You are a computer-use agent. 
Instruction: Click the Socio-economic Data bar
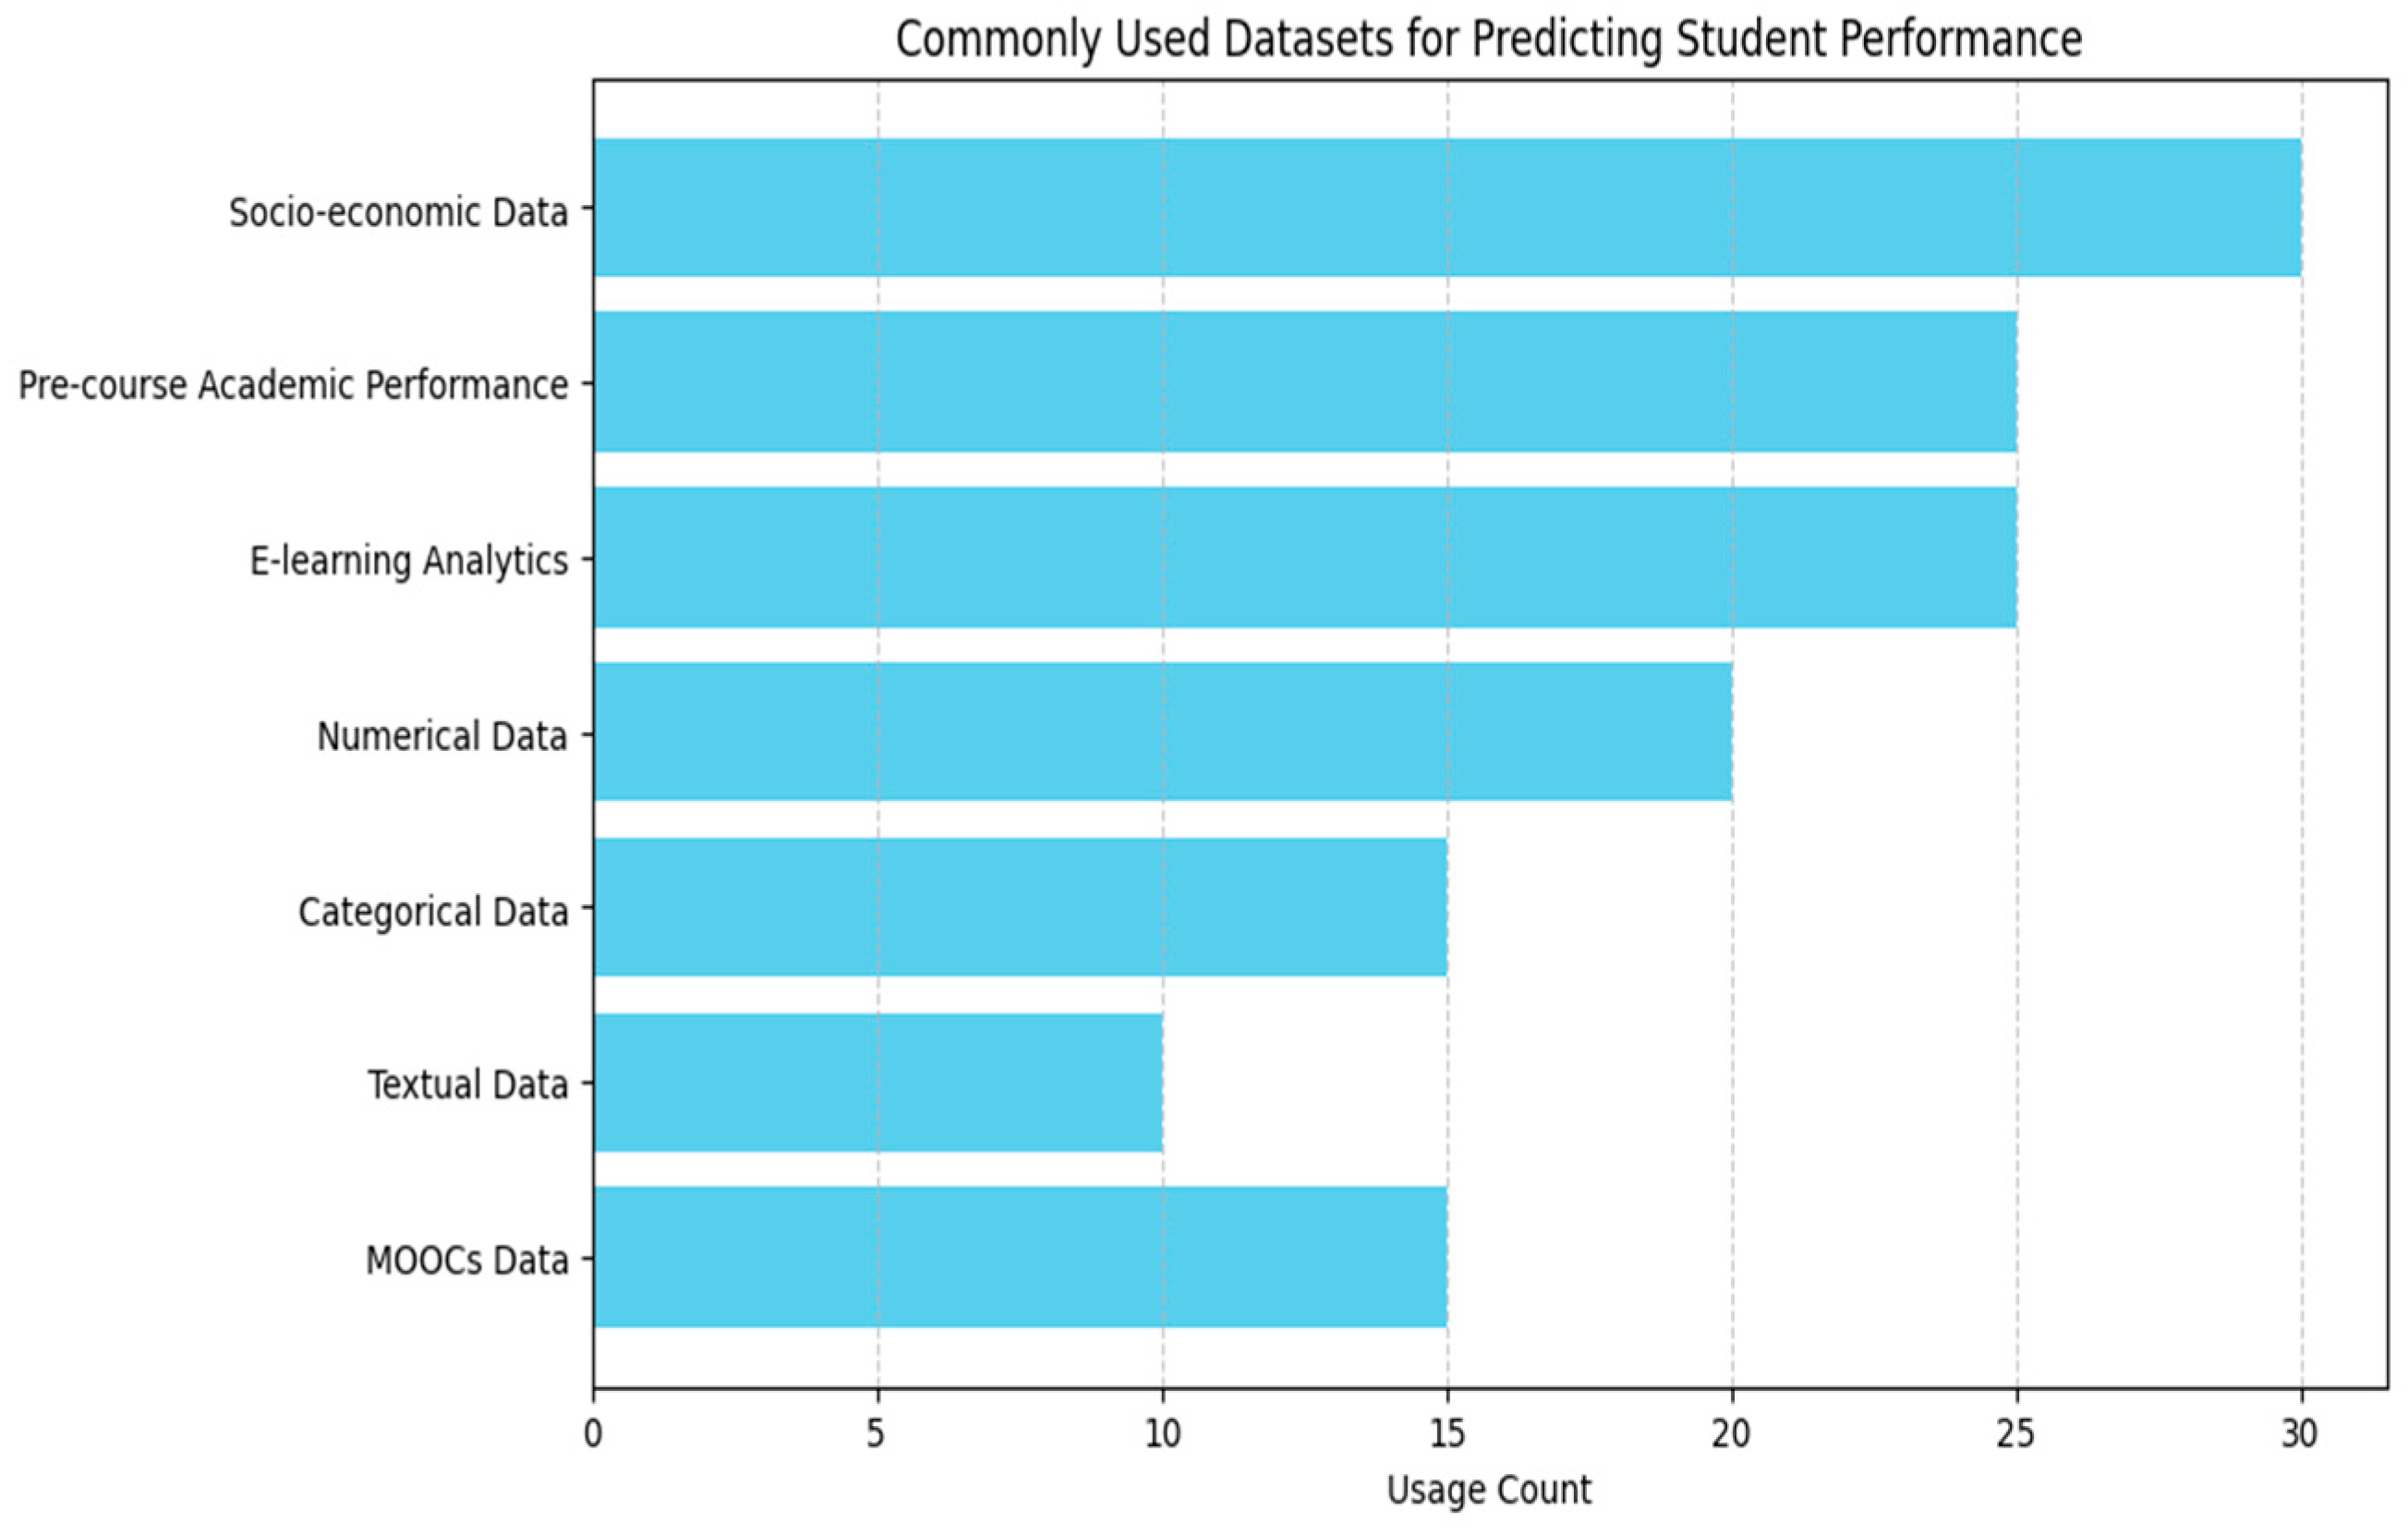[1447, 207]
